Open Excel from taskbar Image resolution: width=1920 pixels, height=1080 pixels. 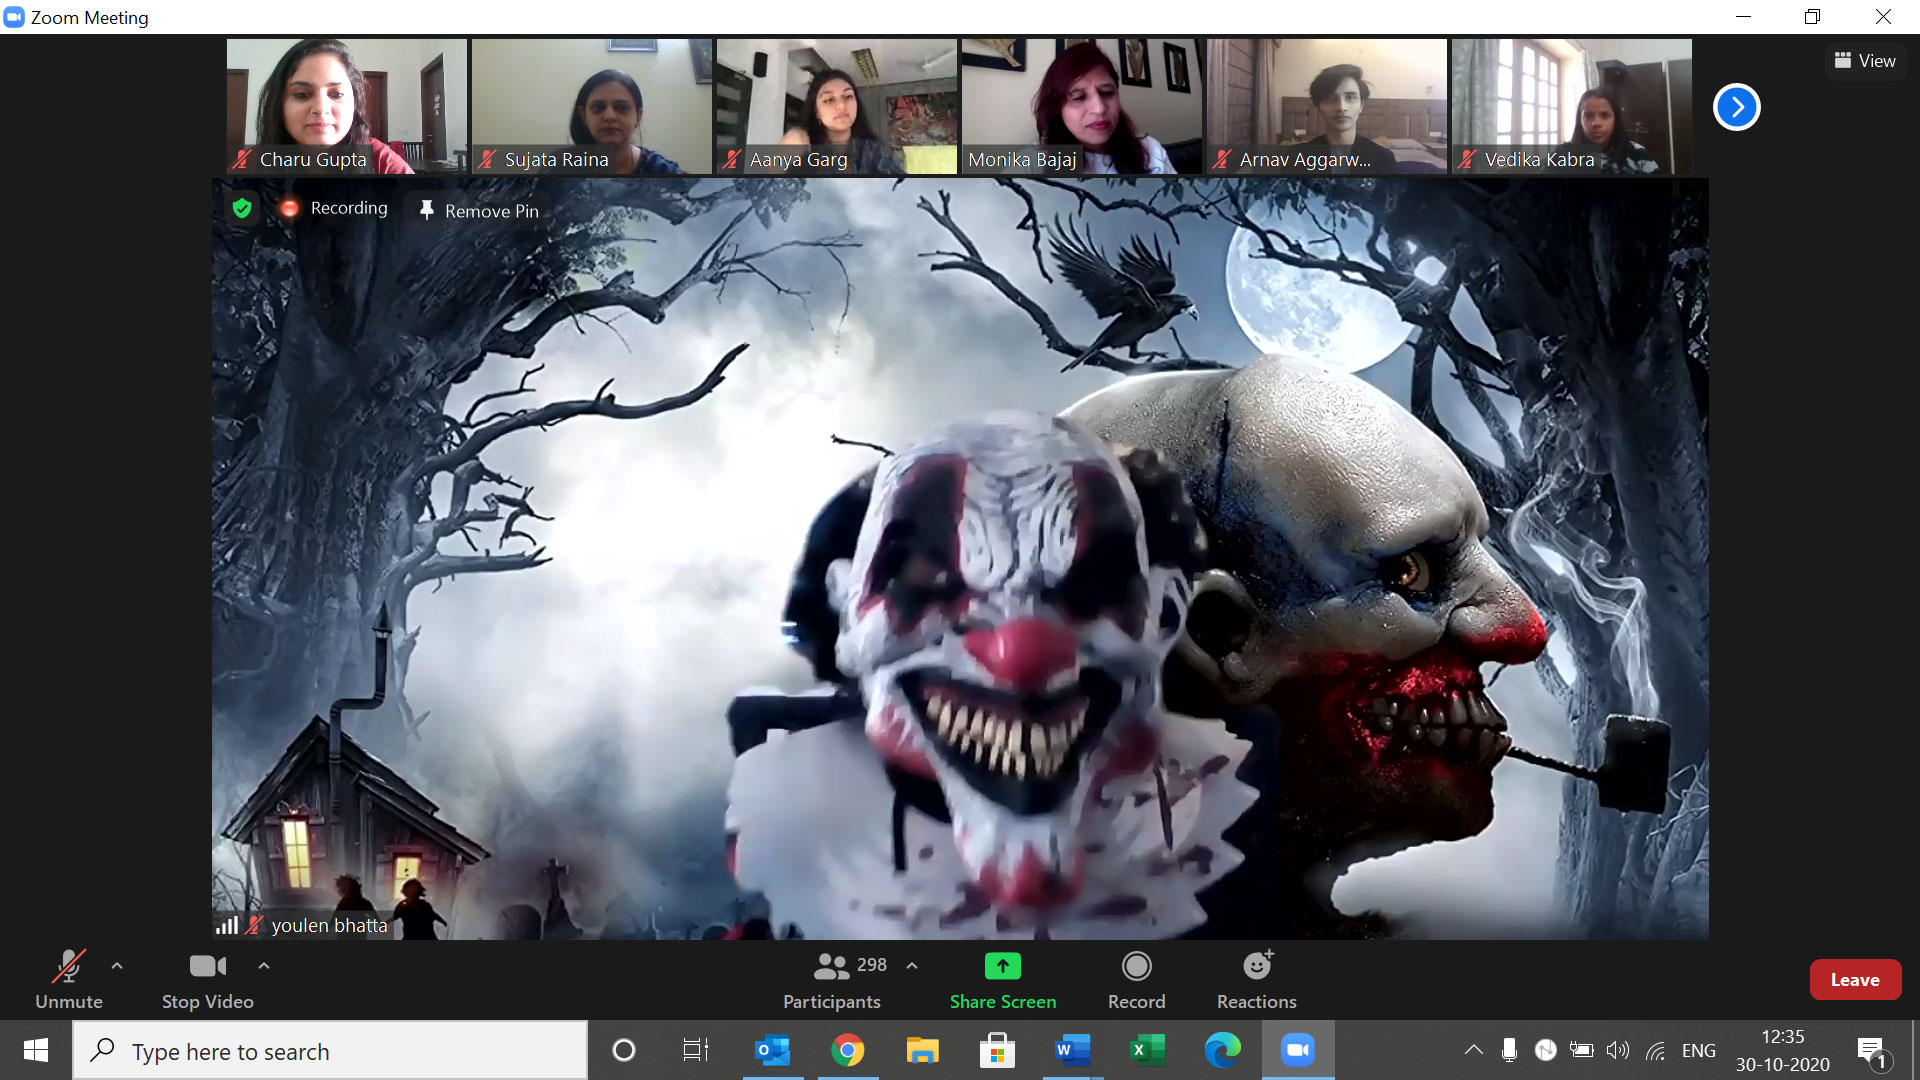(x=1147, y=1050)
